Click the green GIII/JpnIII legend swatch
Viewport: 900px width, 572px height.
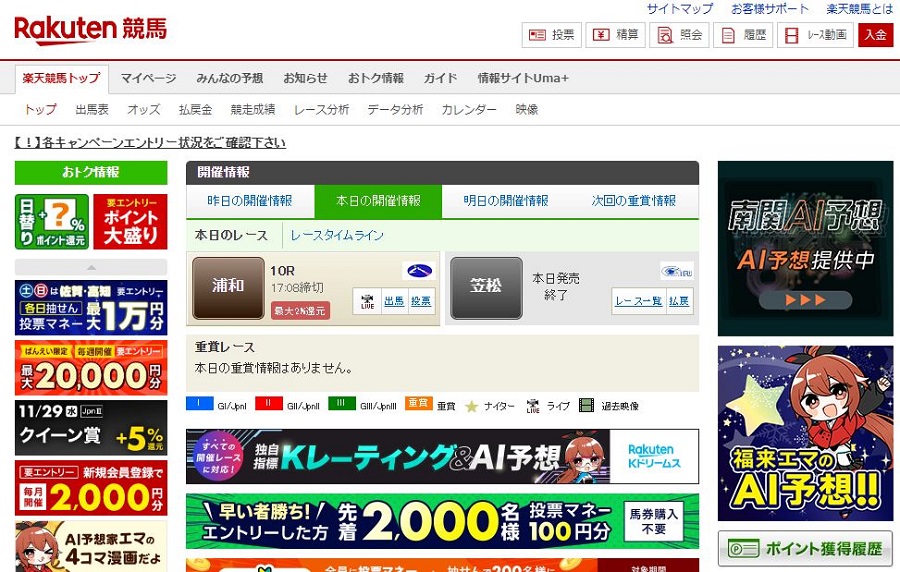coord(342,403)
